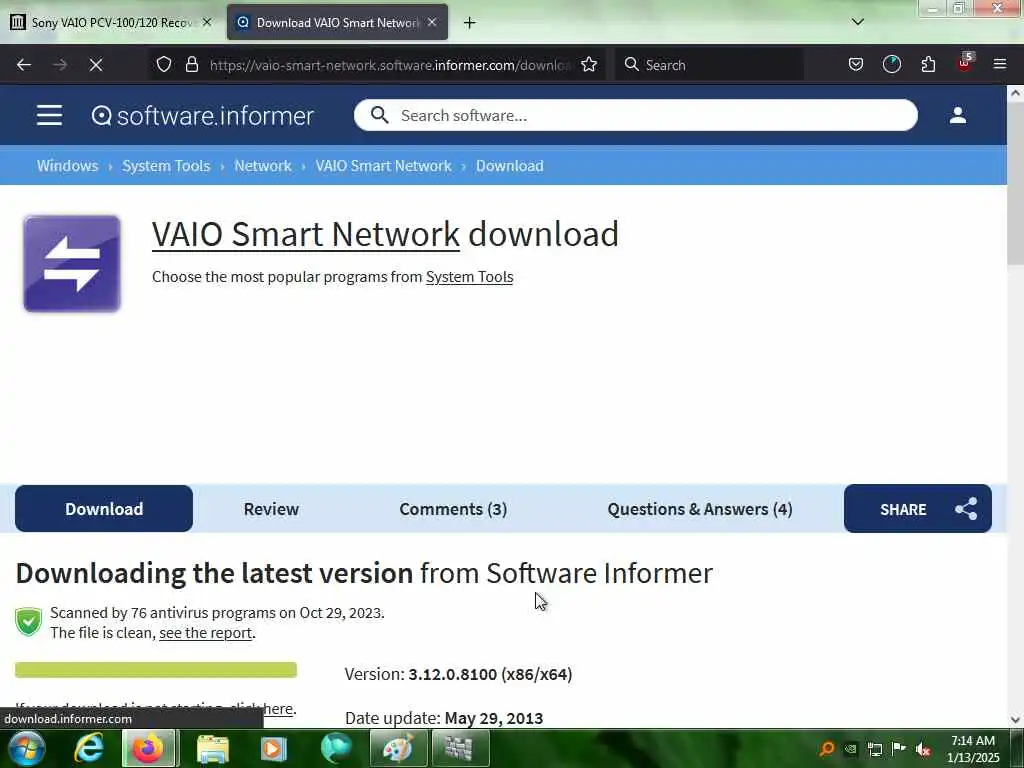Close the Sony VAIO PCV-100/120 tab

(x=206, y=22)
